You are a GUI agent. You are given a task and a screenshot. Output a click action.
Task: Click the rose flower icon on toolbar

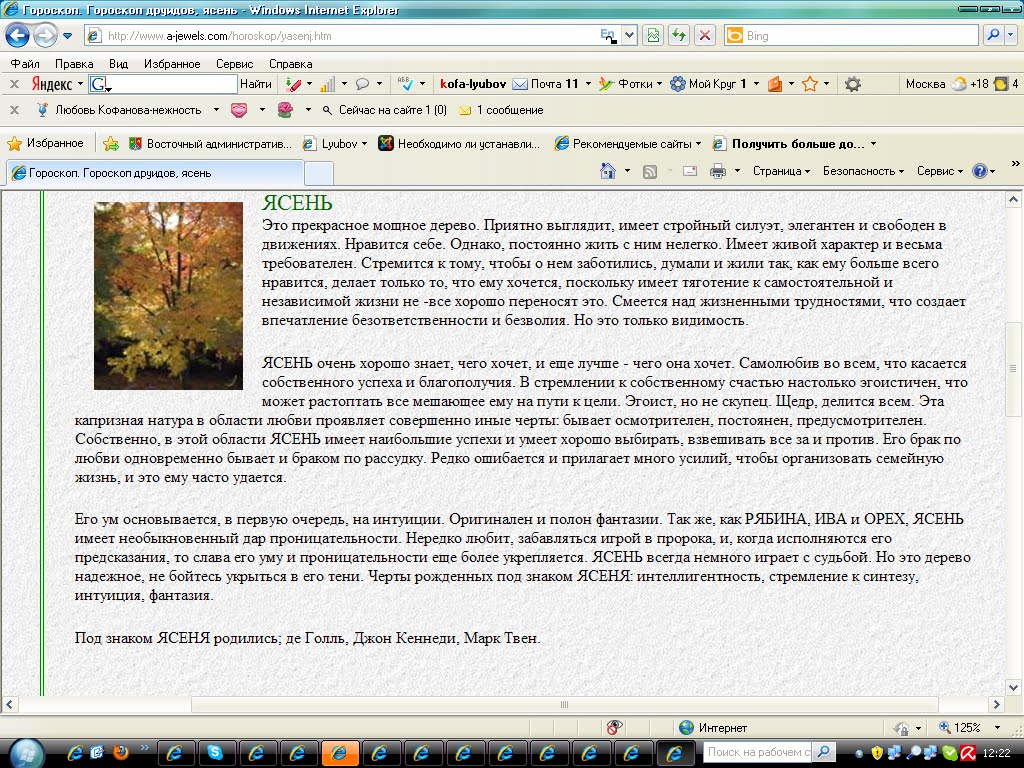click(x=285, y=110)
